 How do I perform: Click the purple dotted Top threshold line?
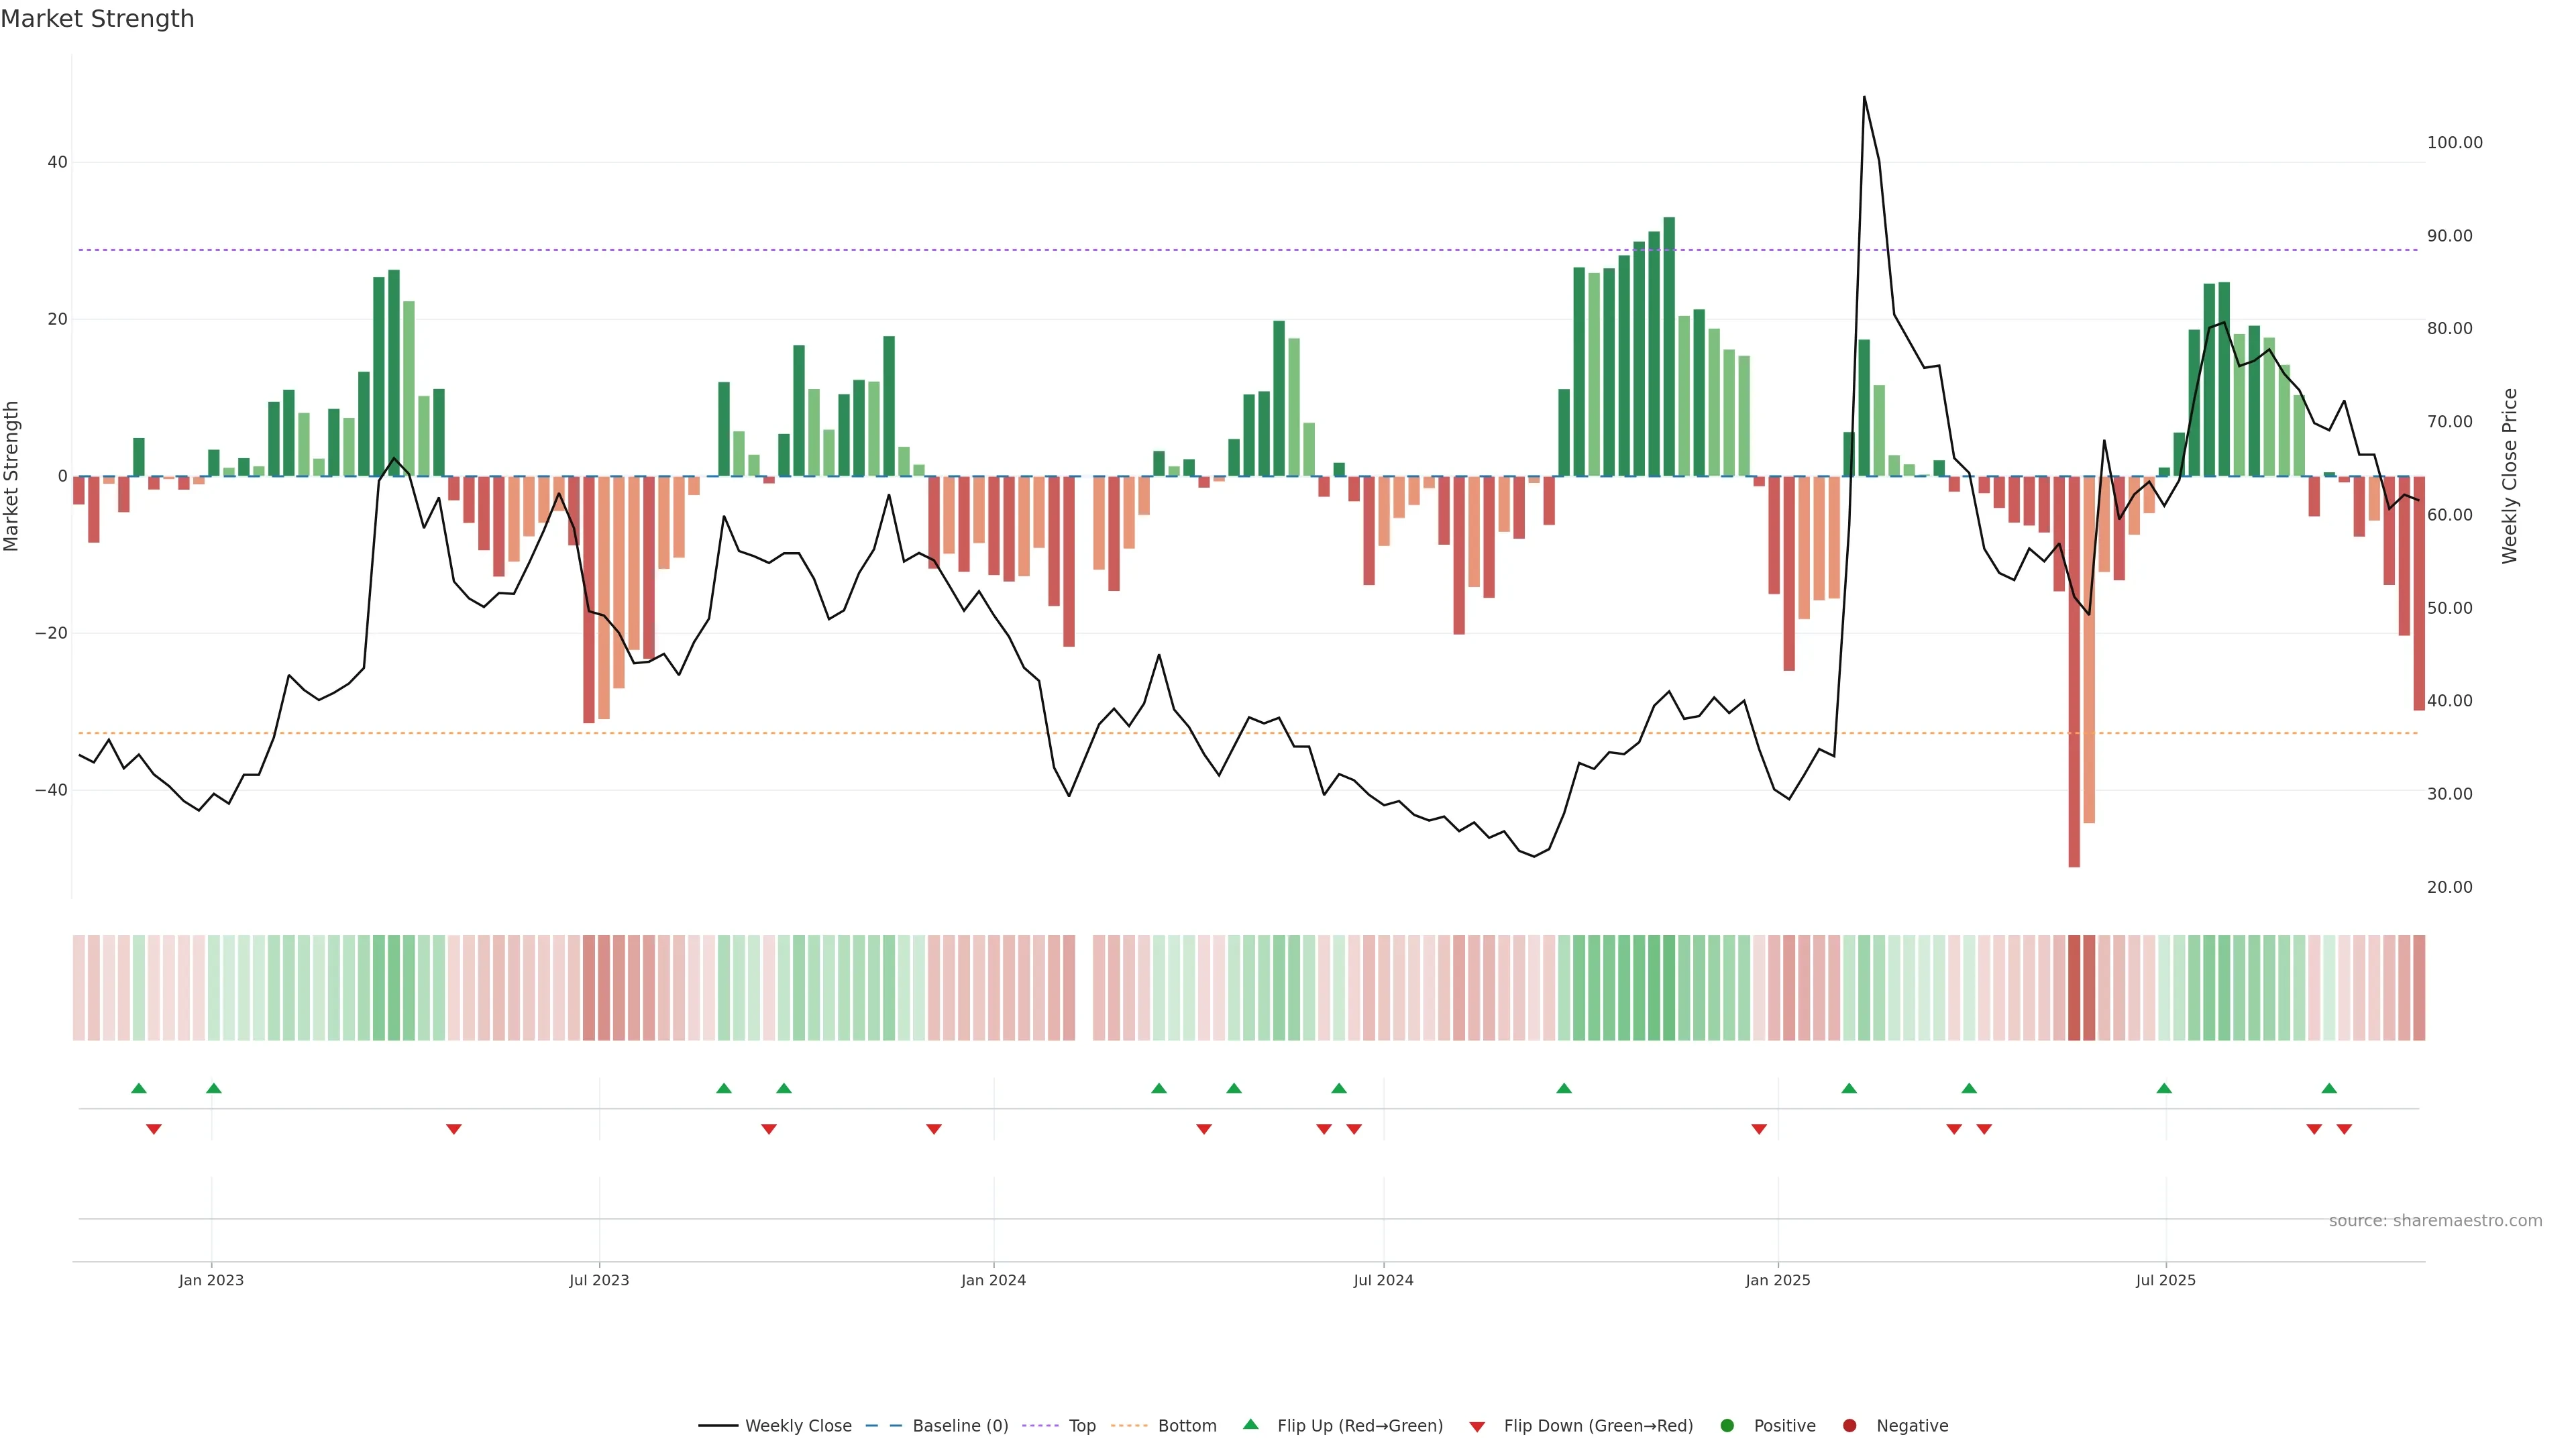coord(1000,250)
